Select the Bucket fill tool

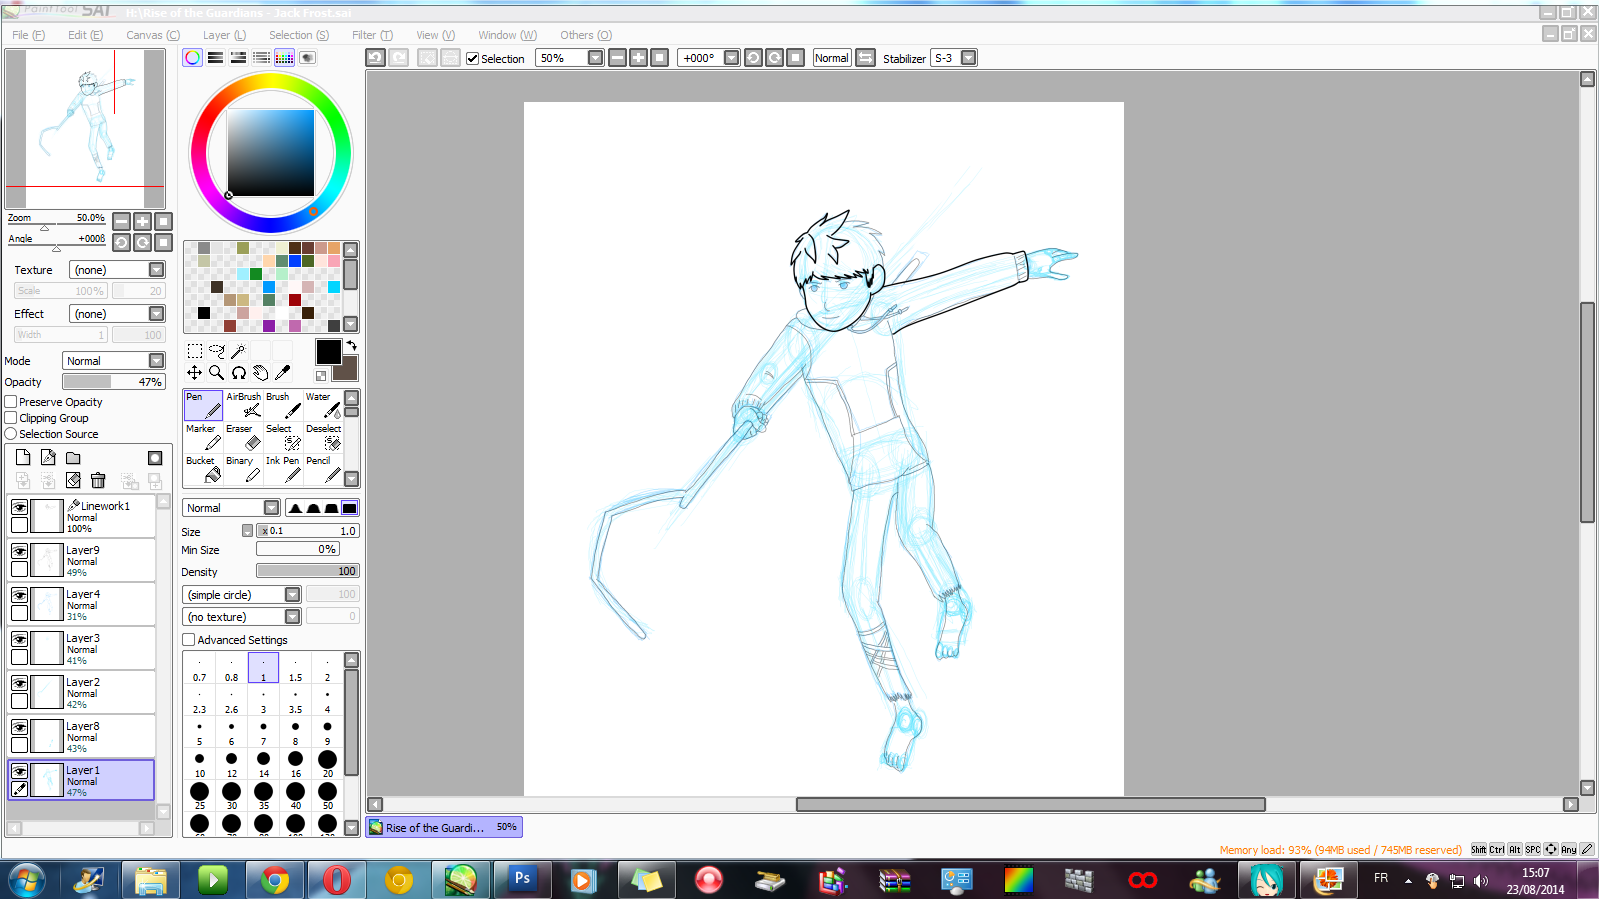pyautogui.click(x=203, y=469)
